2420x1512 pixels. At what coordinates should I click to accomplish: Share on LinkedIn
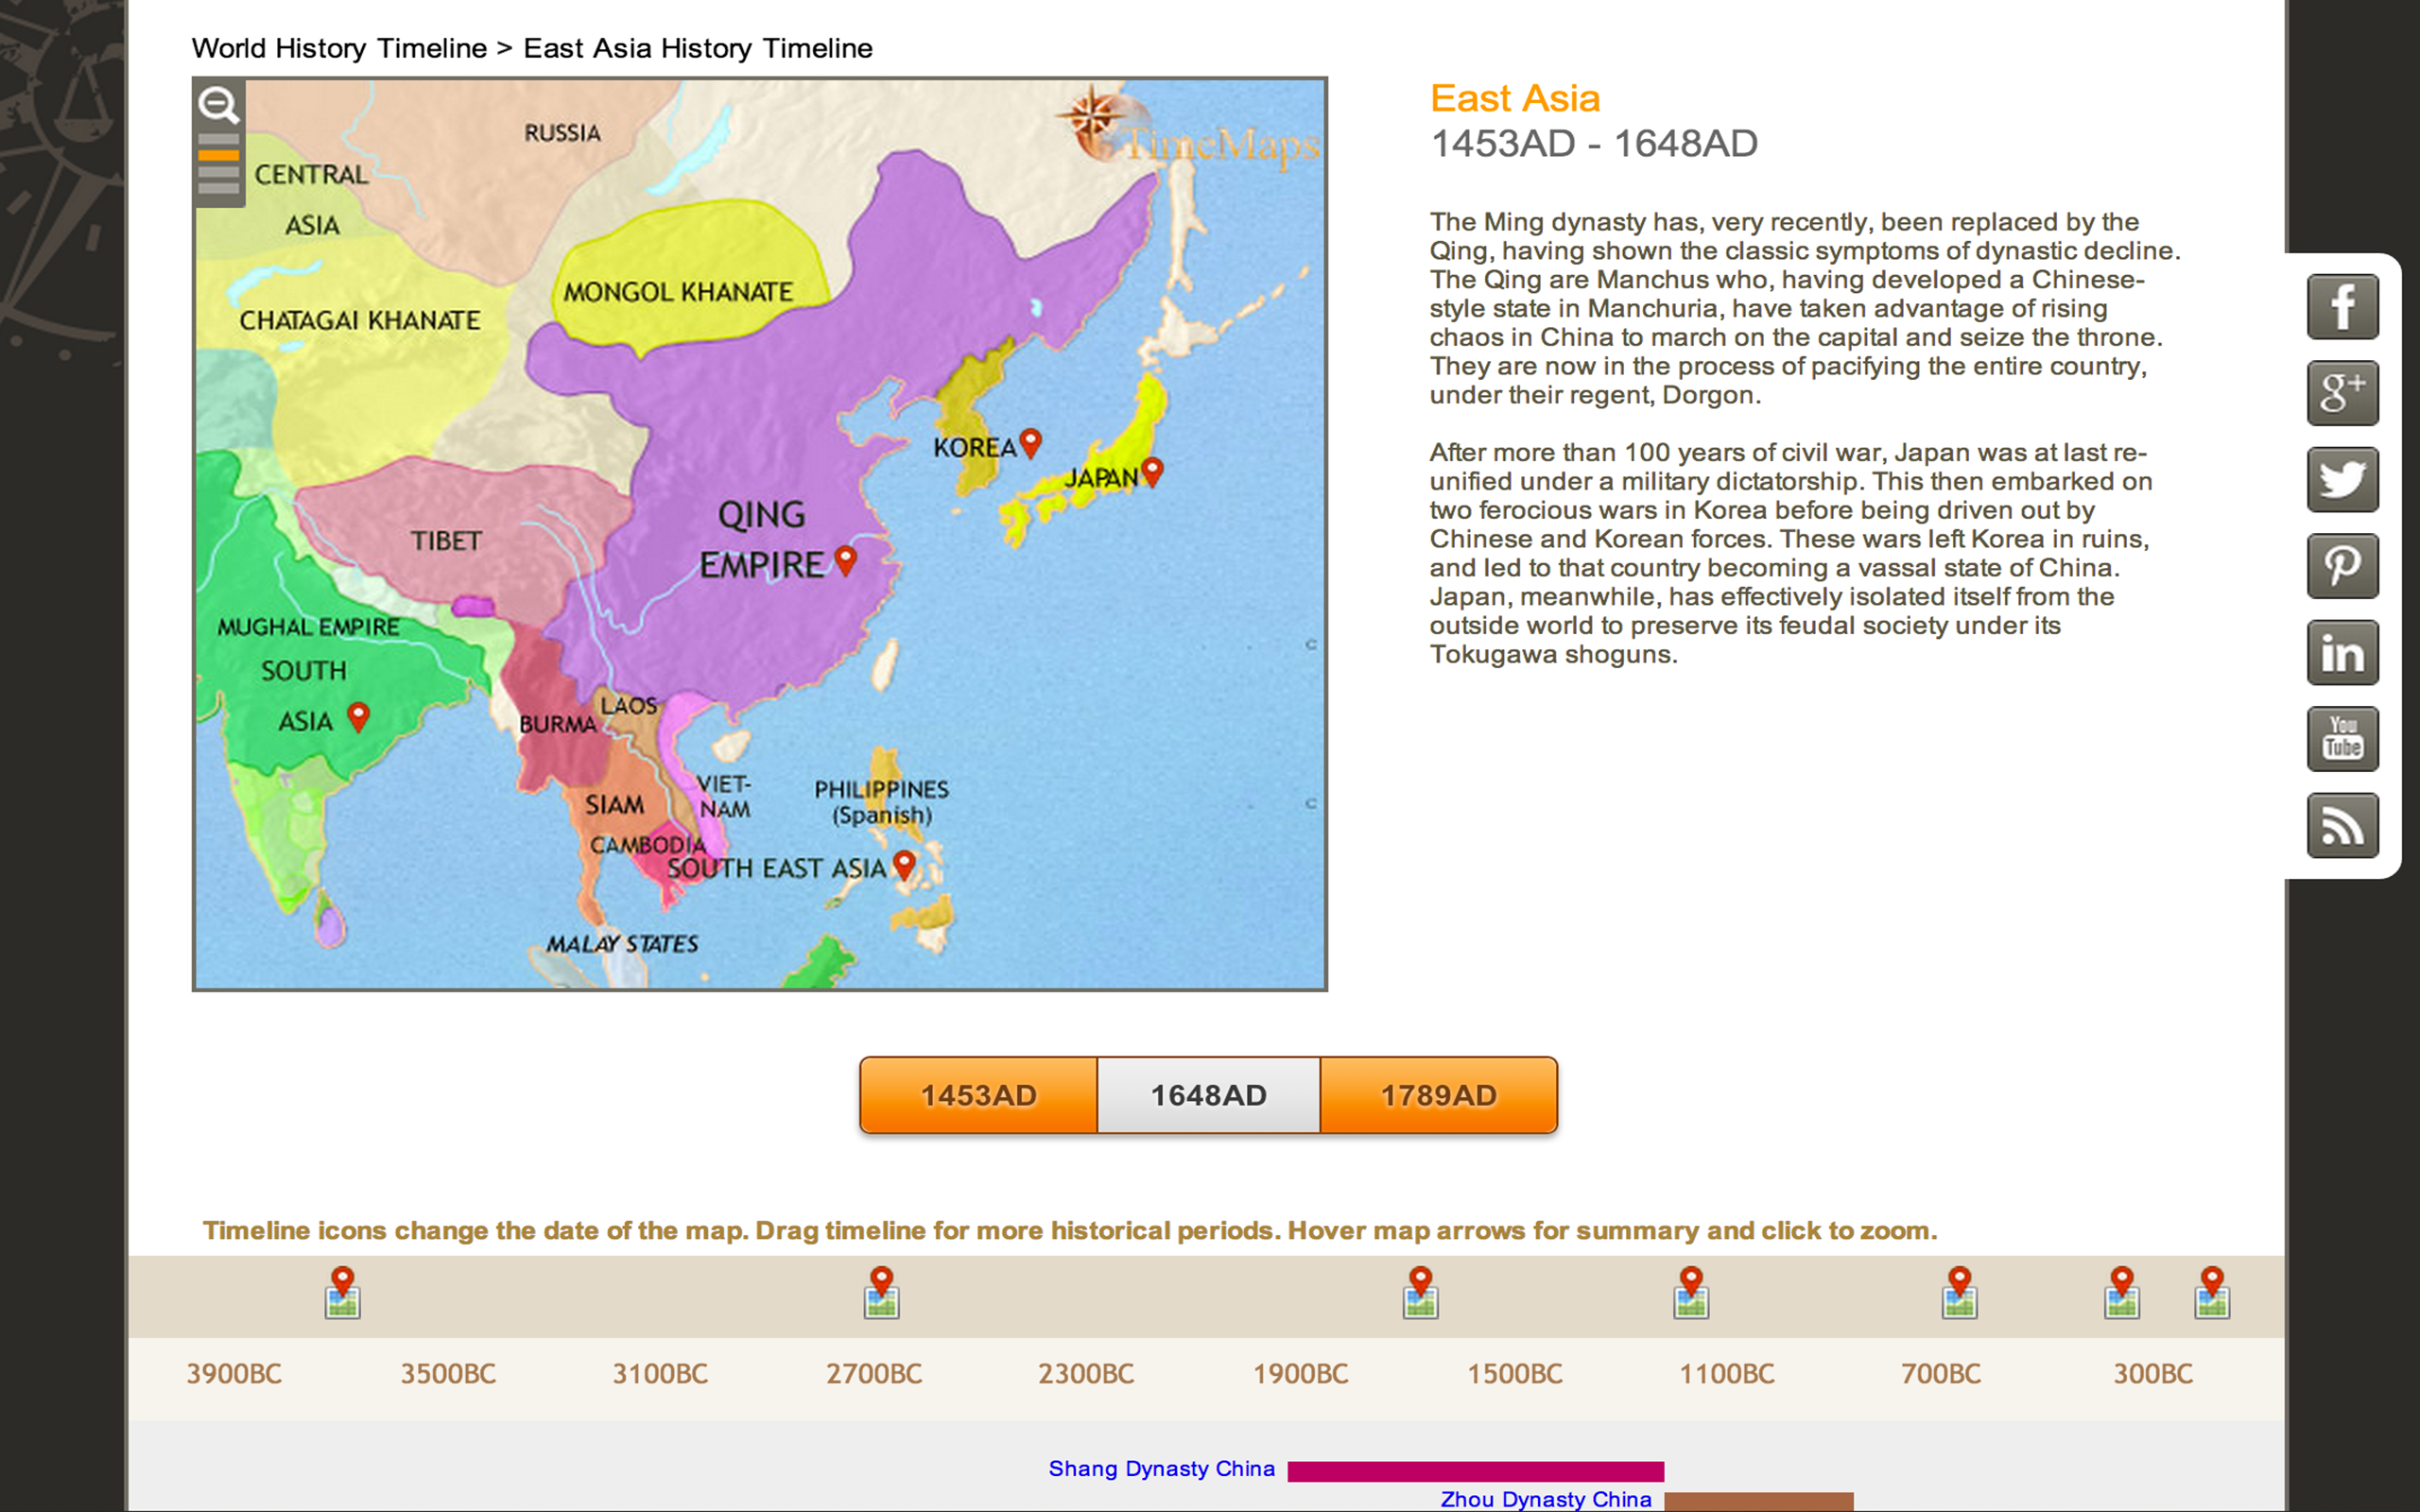[x=2343, y=652]
